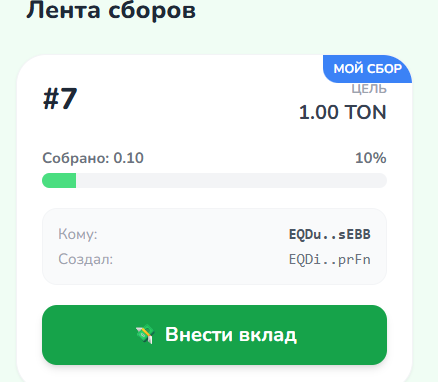438x382 pixels.
Task: Click the money emoji icon on contribute button
Action: click(145, 334)
